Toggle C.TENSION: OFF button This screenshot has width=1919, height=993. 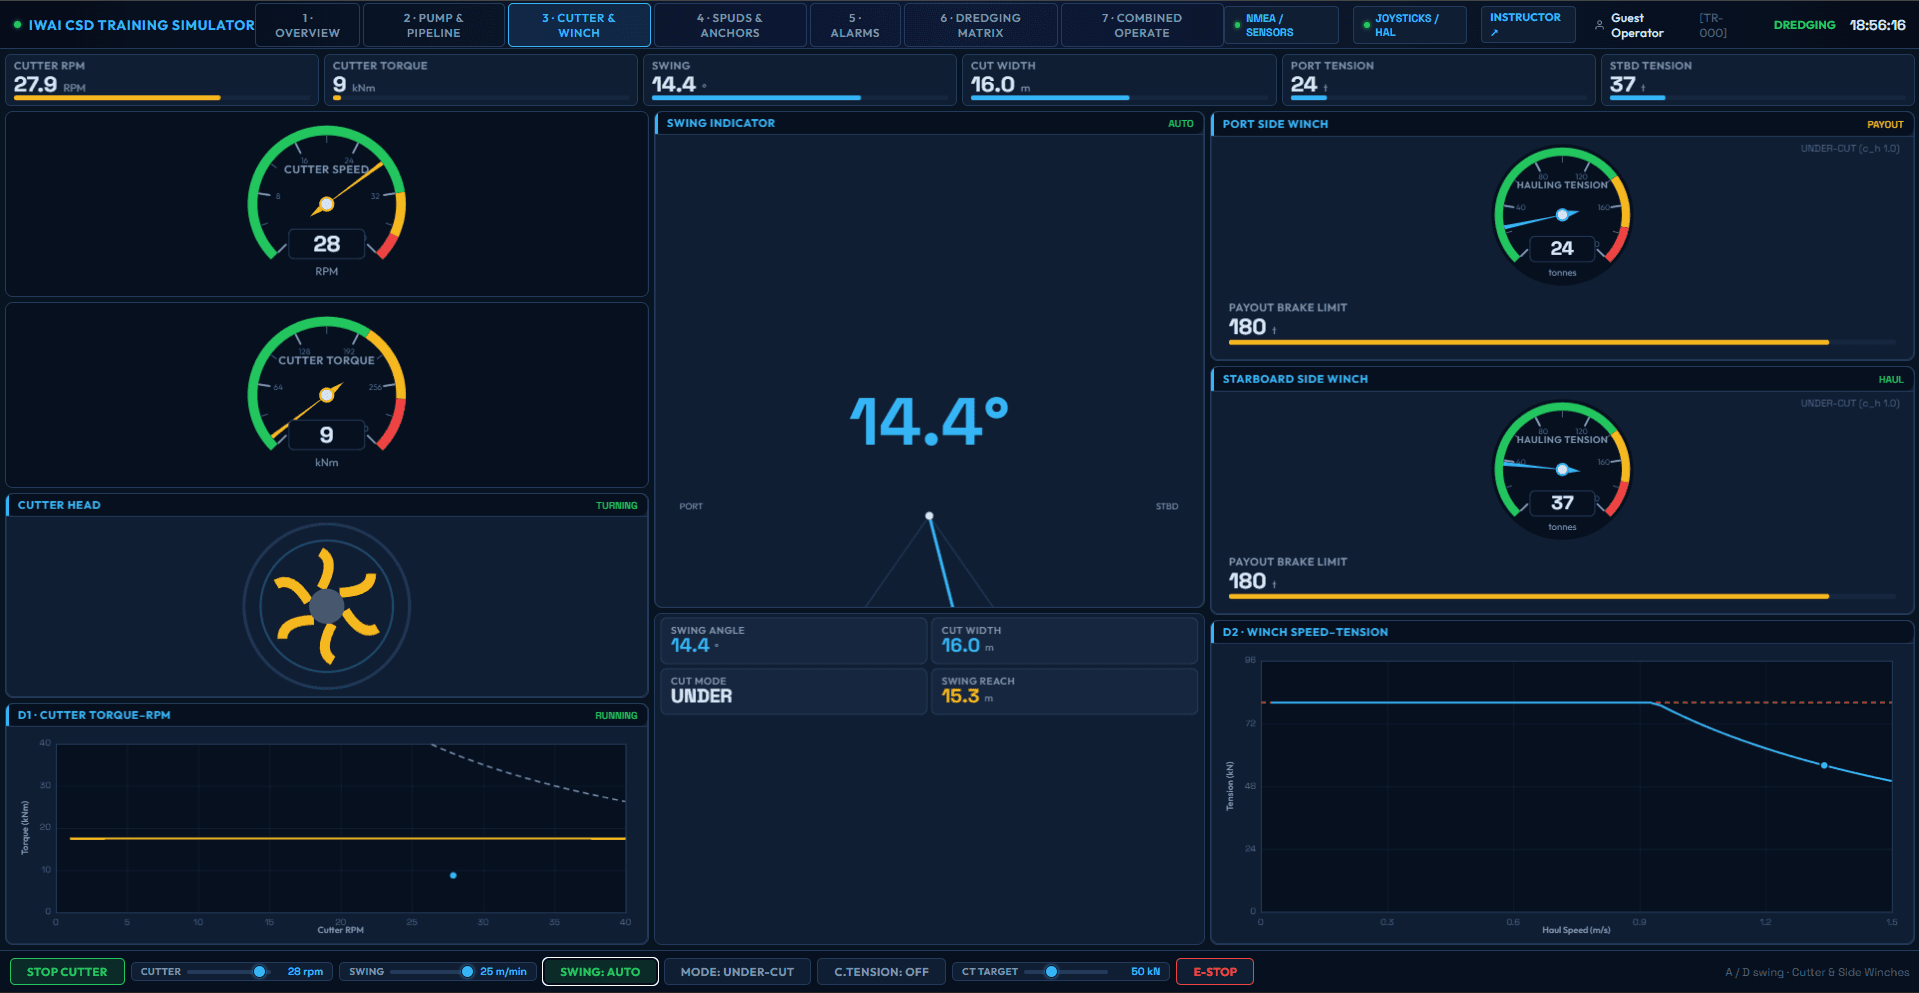pos(881,971)
